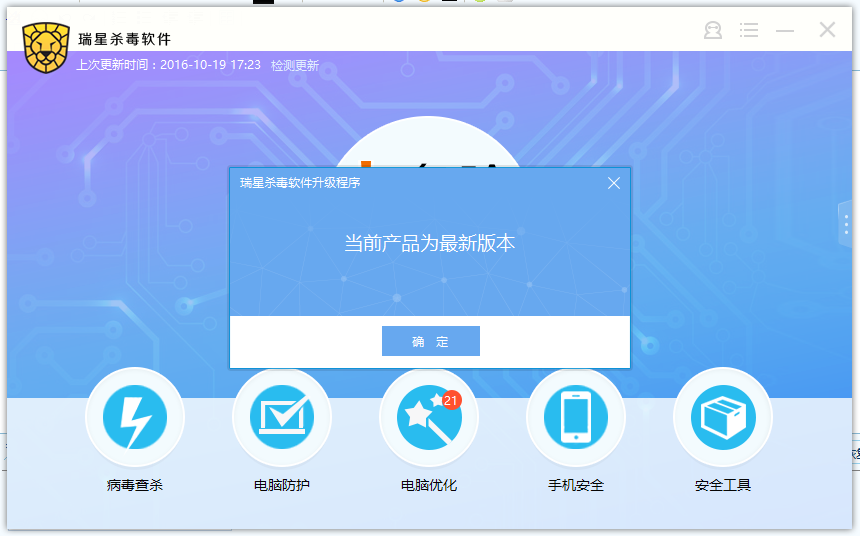This screenshot has height=536, width=860.
Task: Open the 手机安全 phone security icon
Action: (576, 417)
